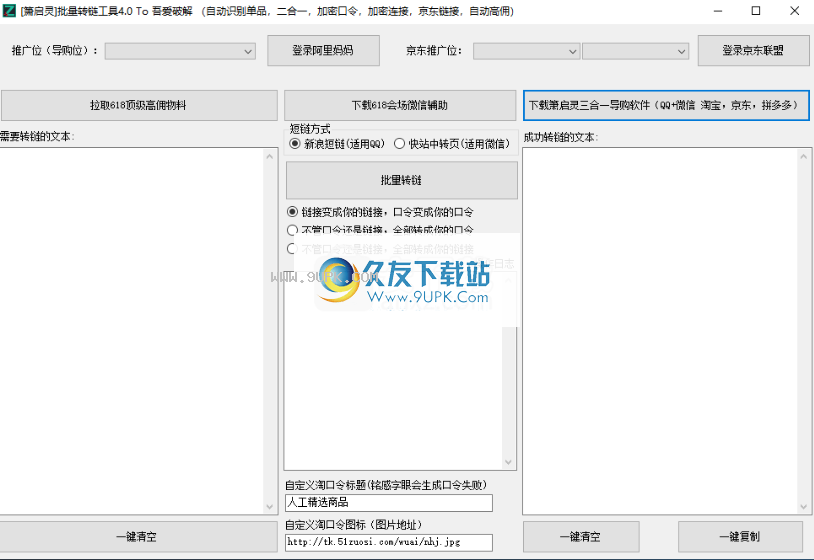This screenshot has height=560, width=814.
Task: Open the first 京东推广位 dropdown
Action: coord(526,51)
